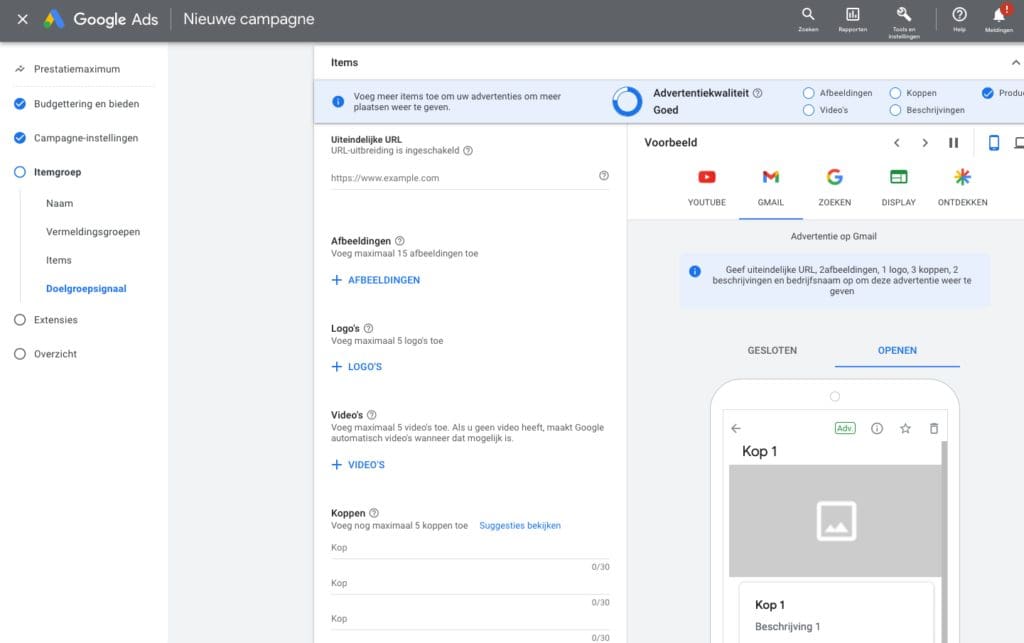The height and width of the screenshot is (643, 1024).
Task: Click the third Kop headline field
Action: (470, 619)
